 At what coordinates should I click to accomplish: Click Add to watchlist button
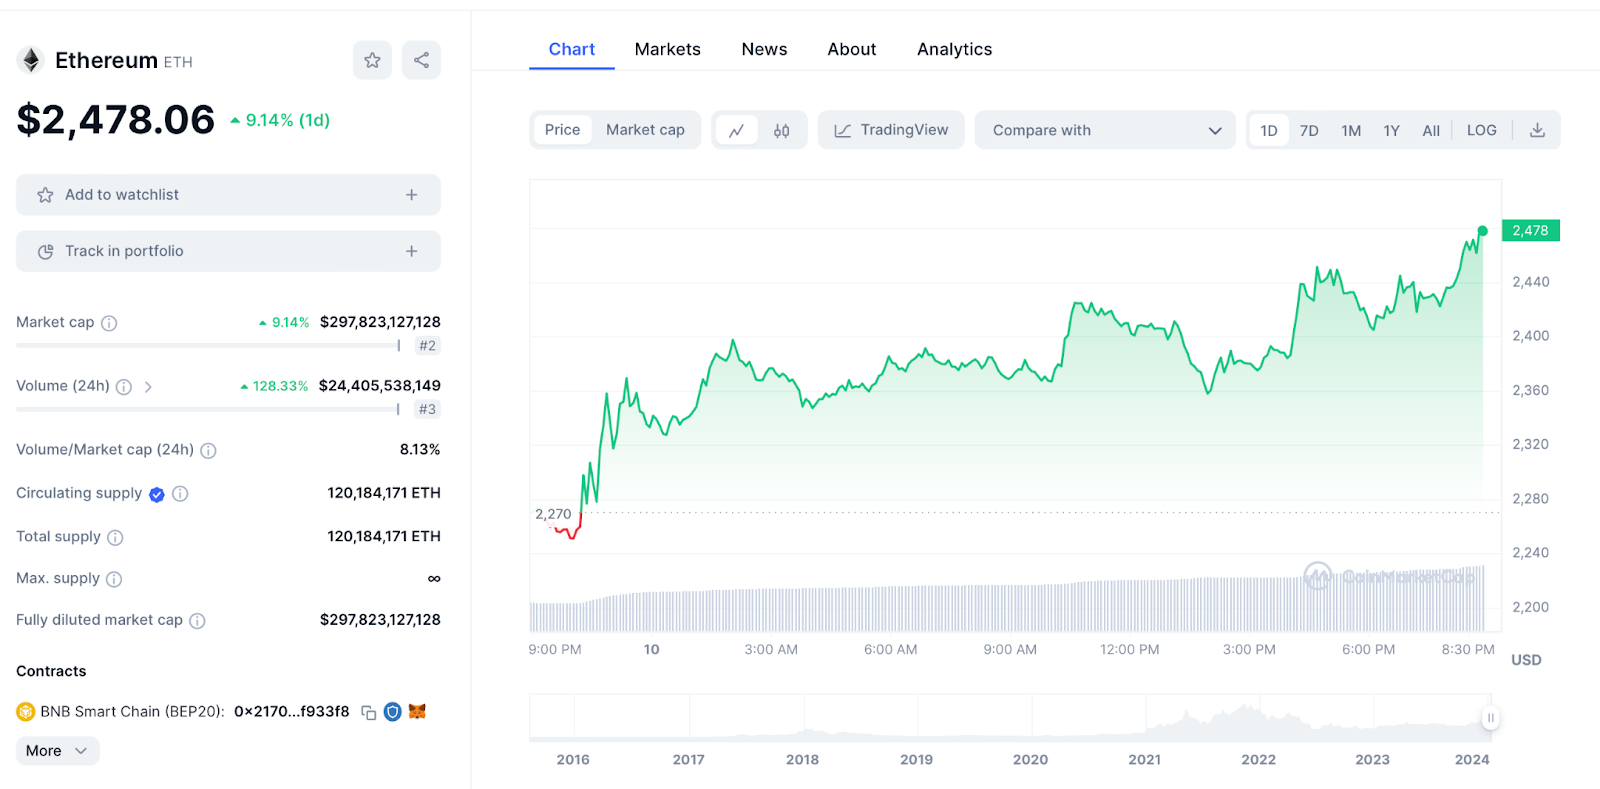point(228,195)
